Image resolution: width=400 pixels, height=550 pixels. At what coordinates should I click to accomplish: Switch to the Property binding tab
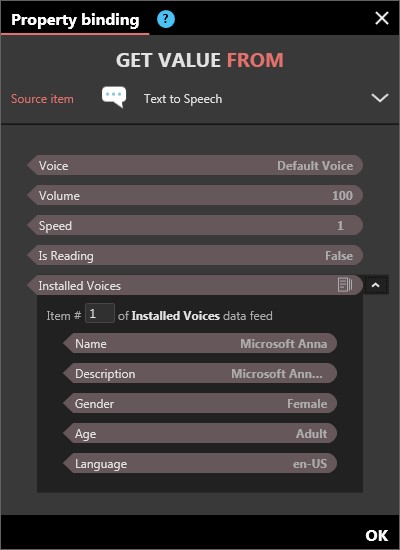coord(75,20)
